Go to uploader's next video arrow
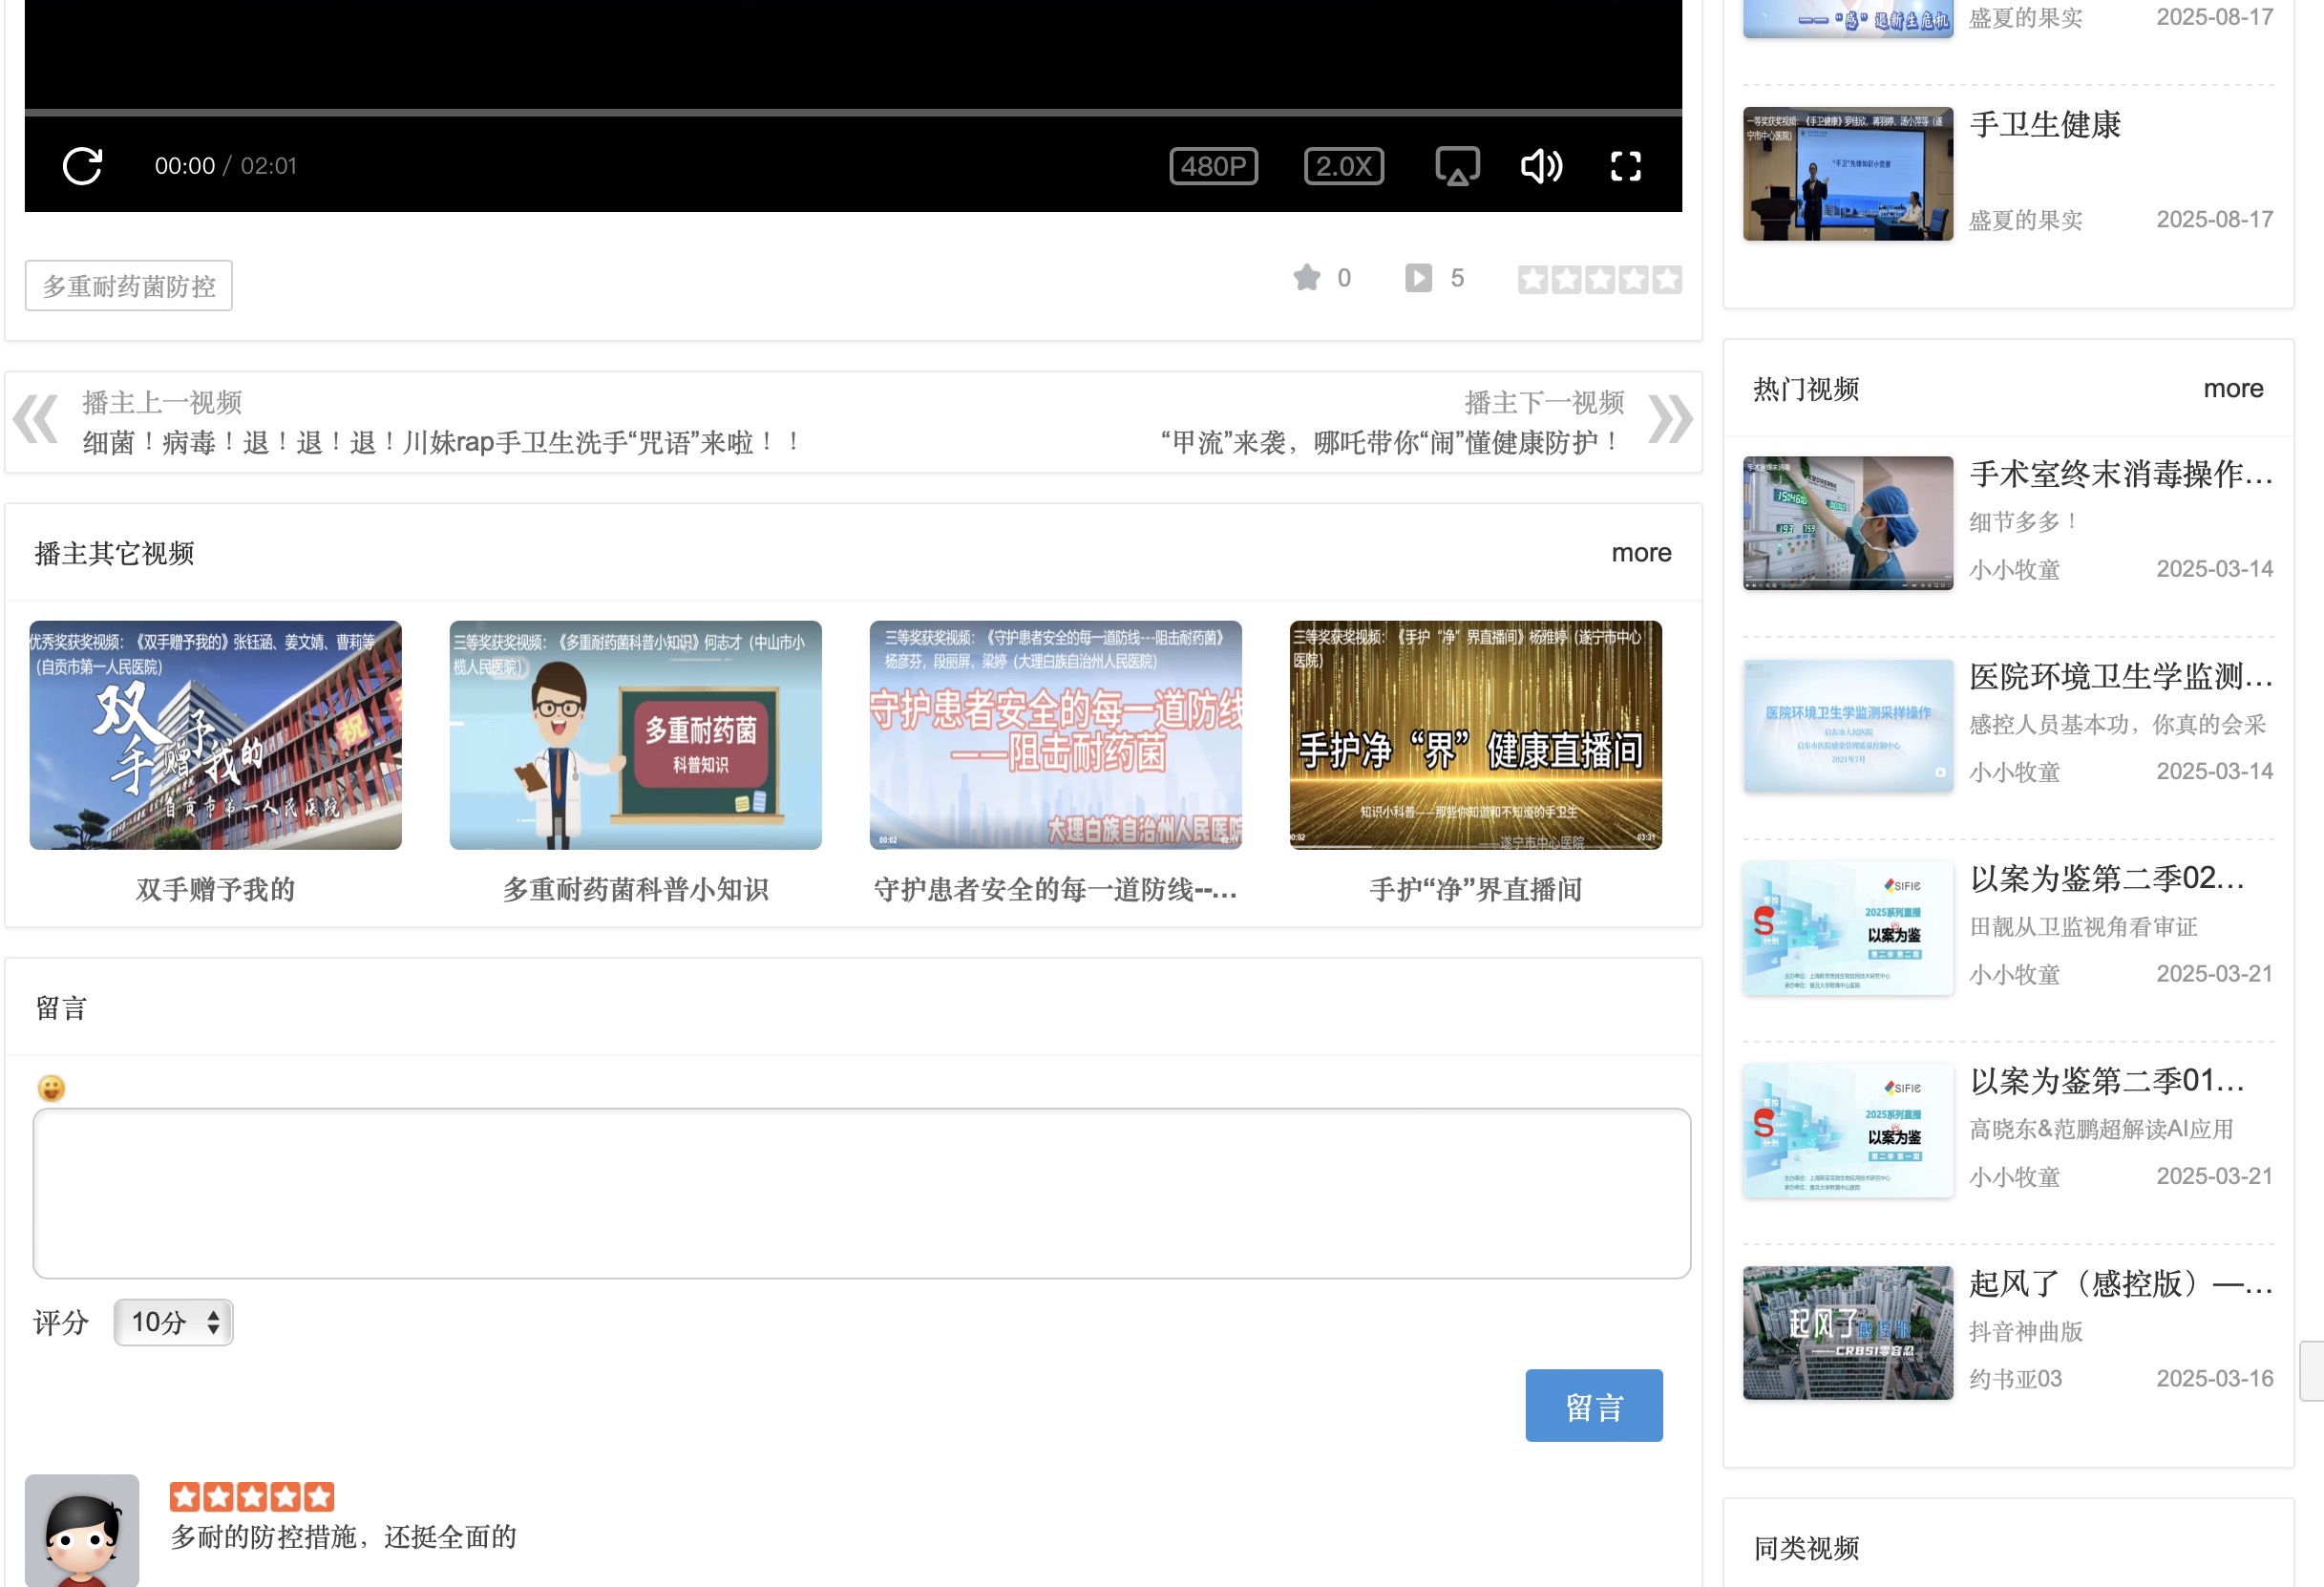 [x=1669, y=420]
